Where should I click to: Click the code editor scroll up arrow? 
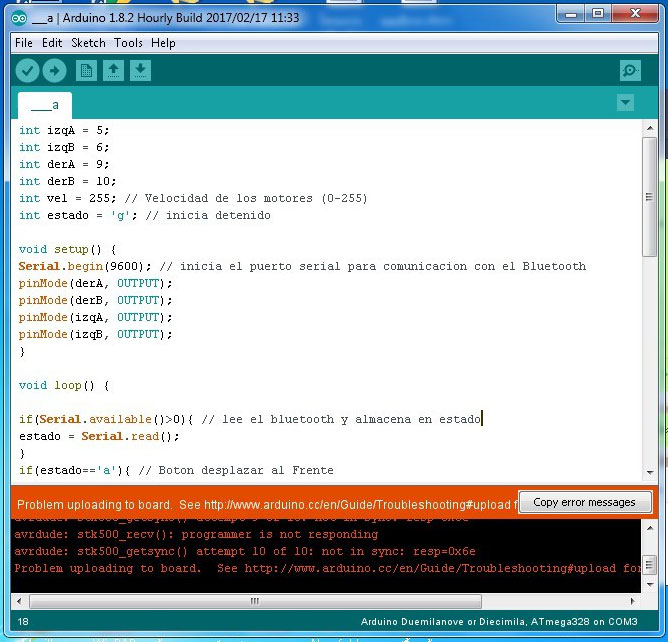(x=650, y=128)
